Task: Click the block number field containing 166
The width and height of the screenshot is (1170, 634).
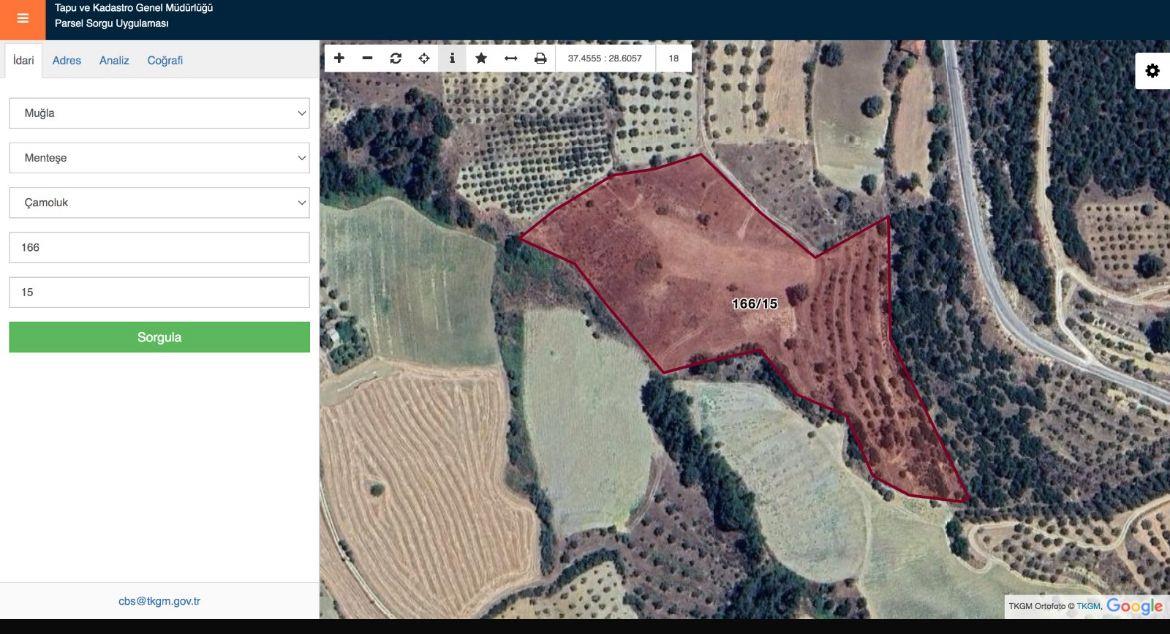Action: pyautogui.click(x=159, y=247)
